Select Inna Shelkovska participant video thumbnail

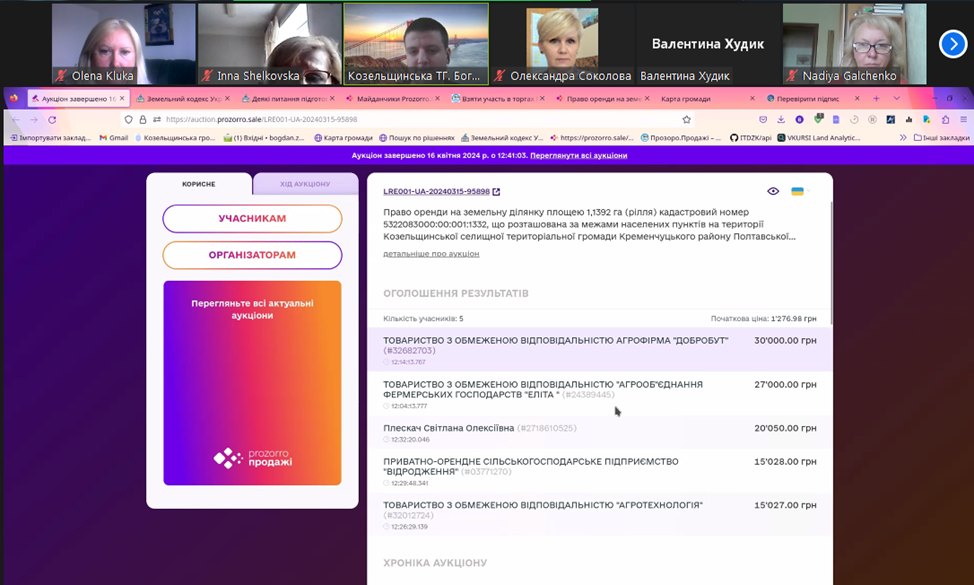(270, 44)
